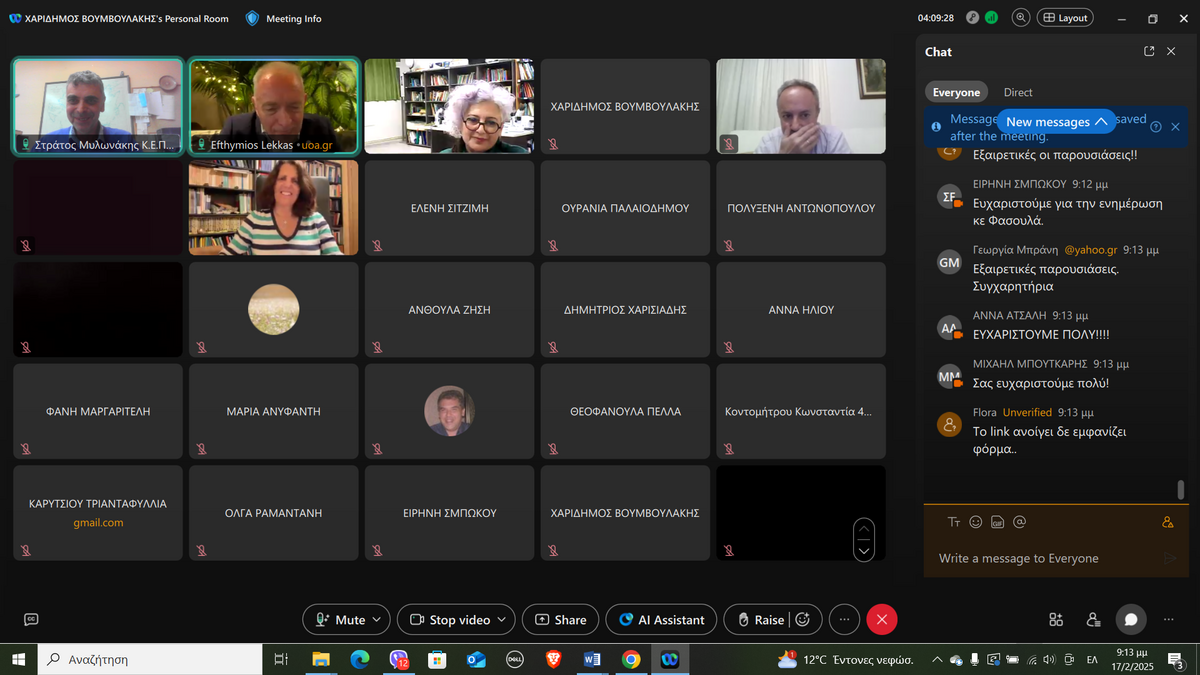Open the Windows Start menu
Image resolution: width=1200 pixels, height=675 pixels.
pos(18,659)
